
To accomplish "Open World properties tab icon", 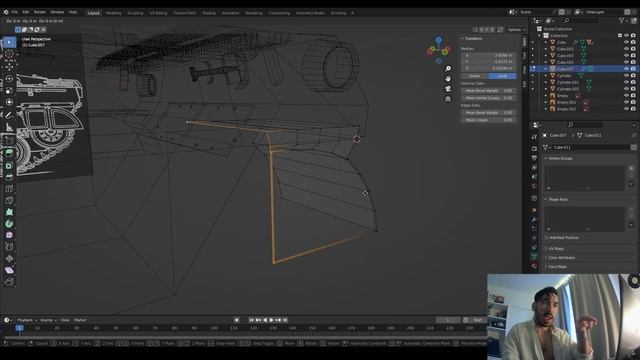I will [534, 186].
